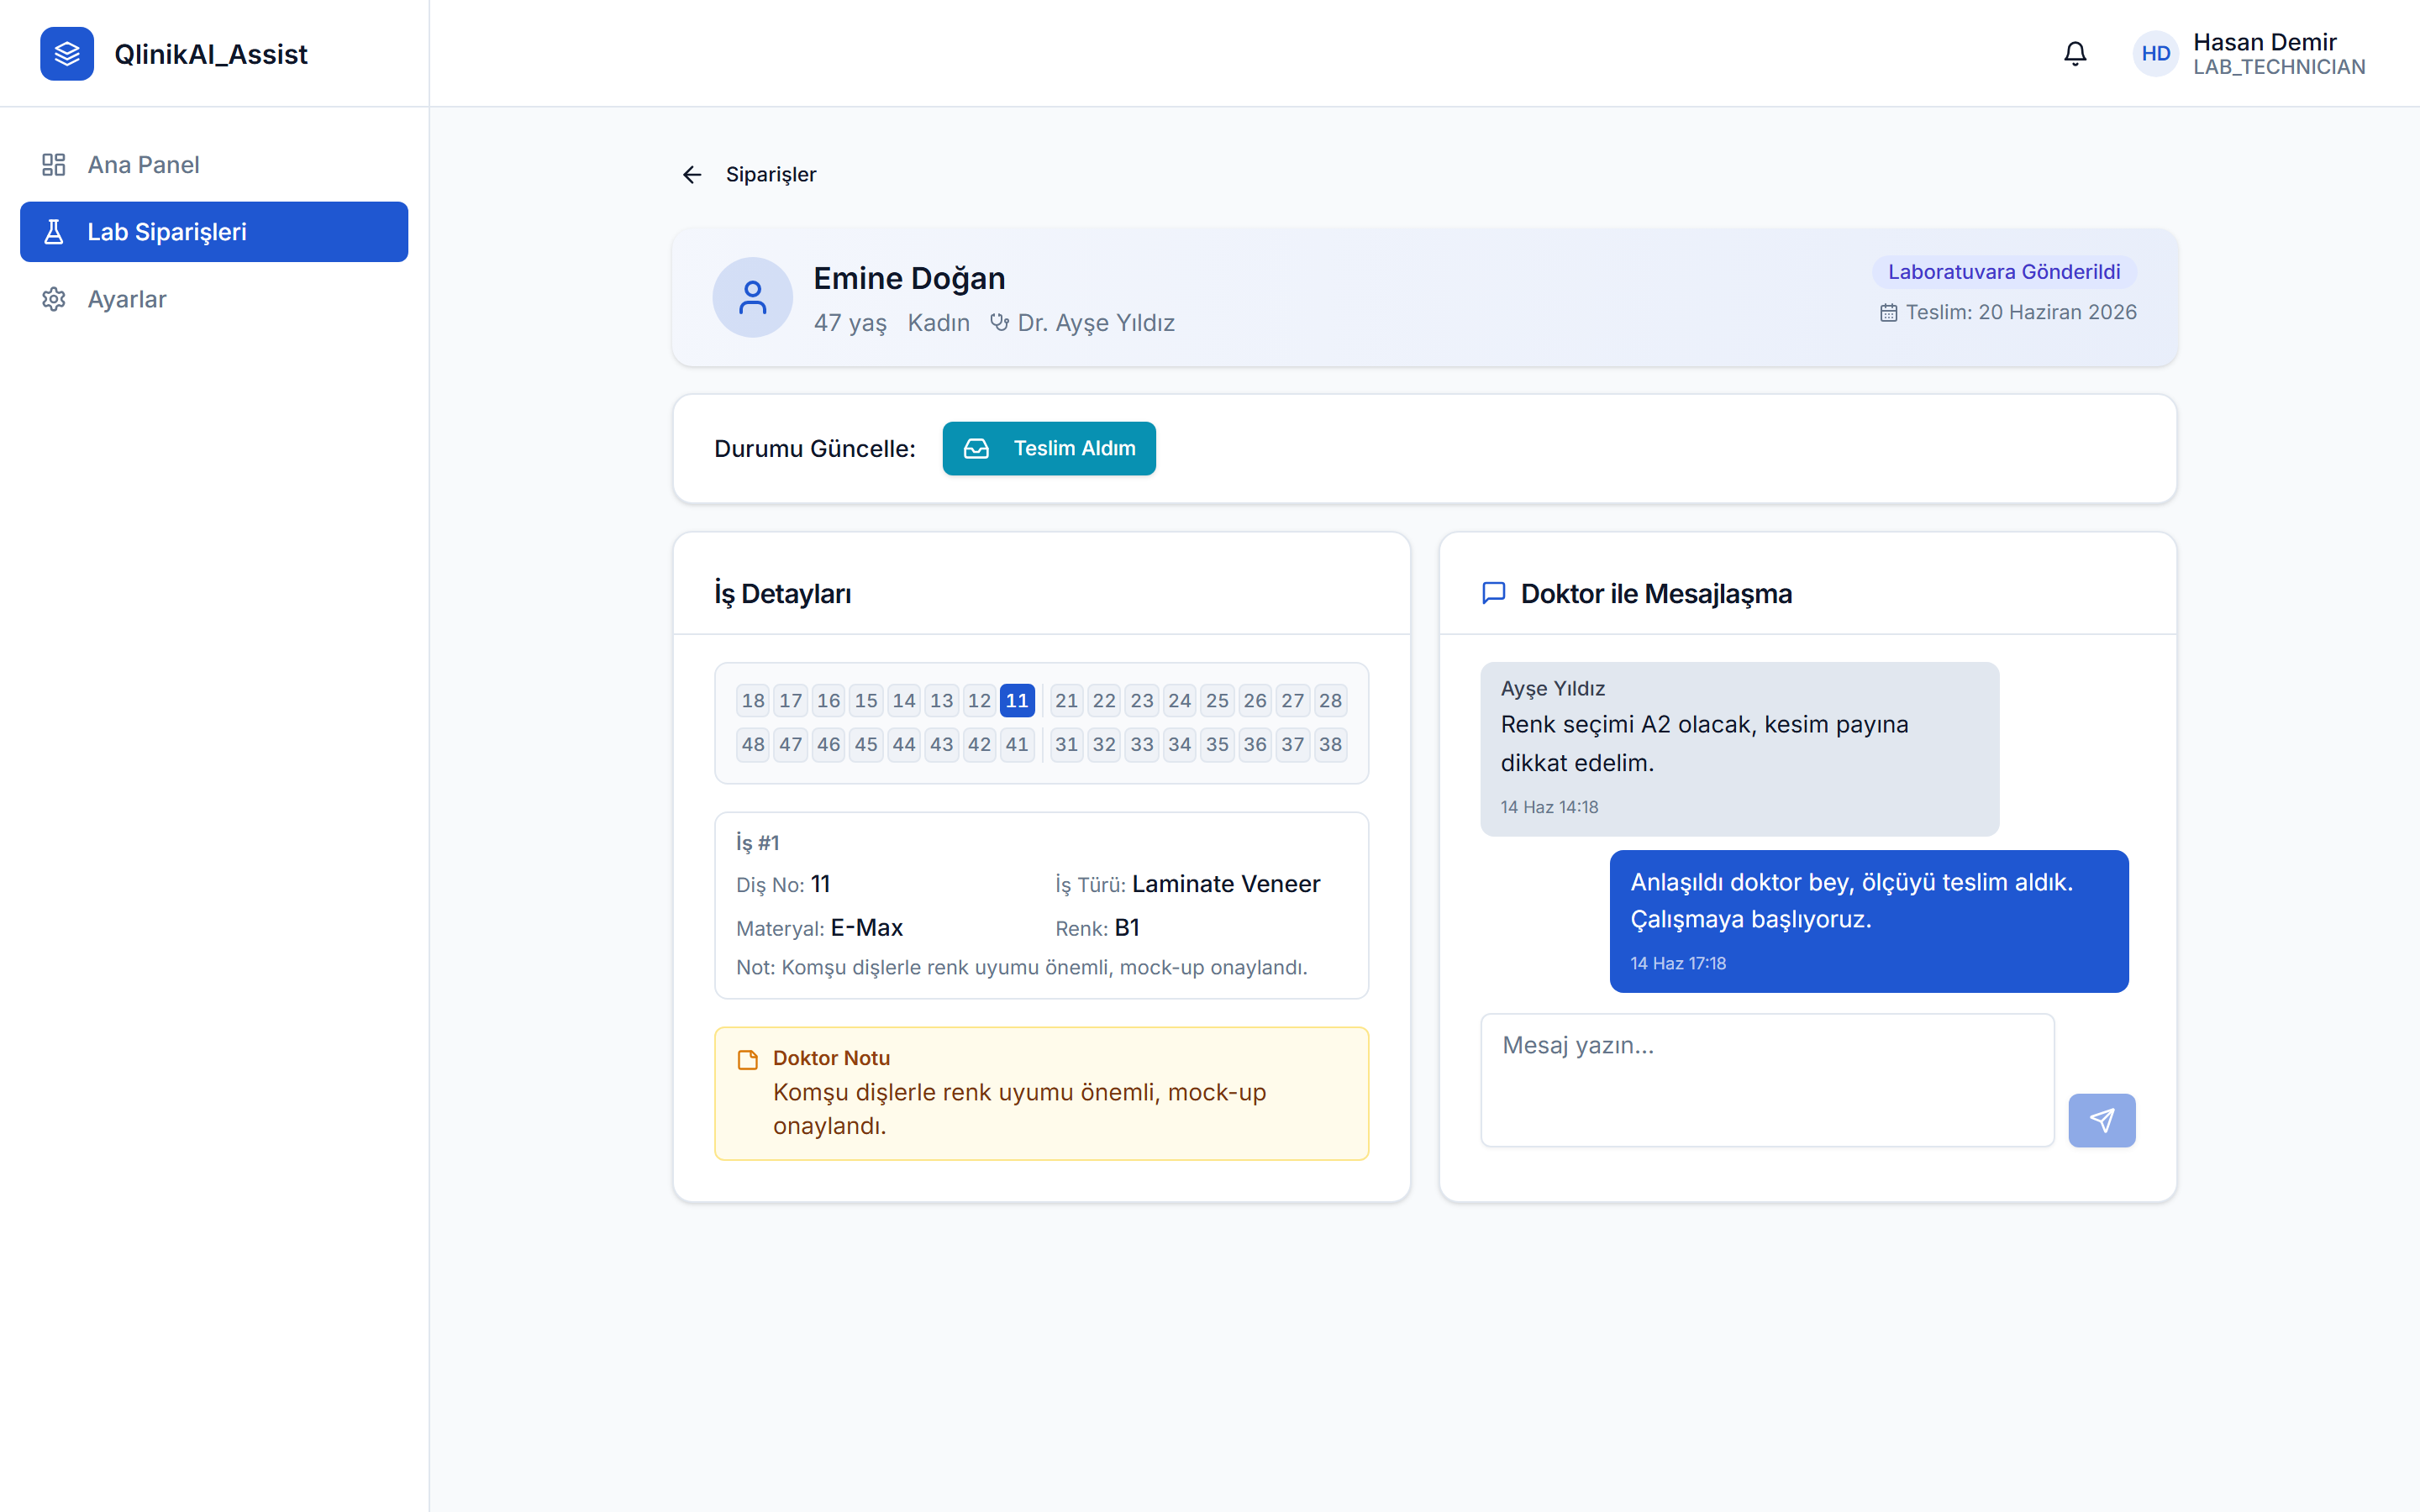
Task: Click the Hasan Demir user name
Action: (2264, 42)
